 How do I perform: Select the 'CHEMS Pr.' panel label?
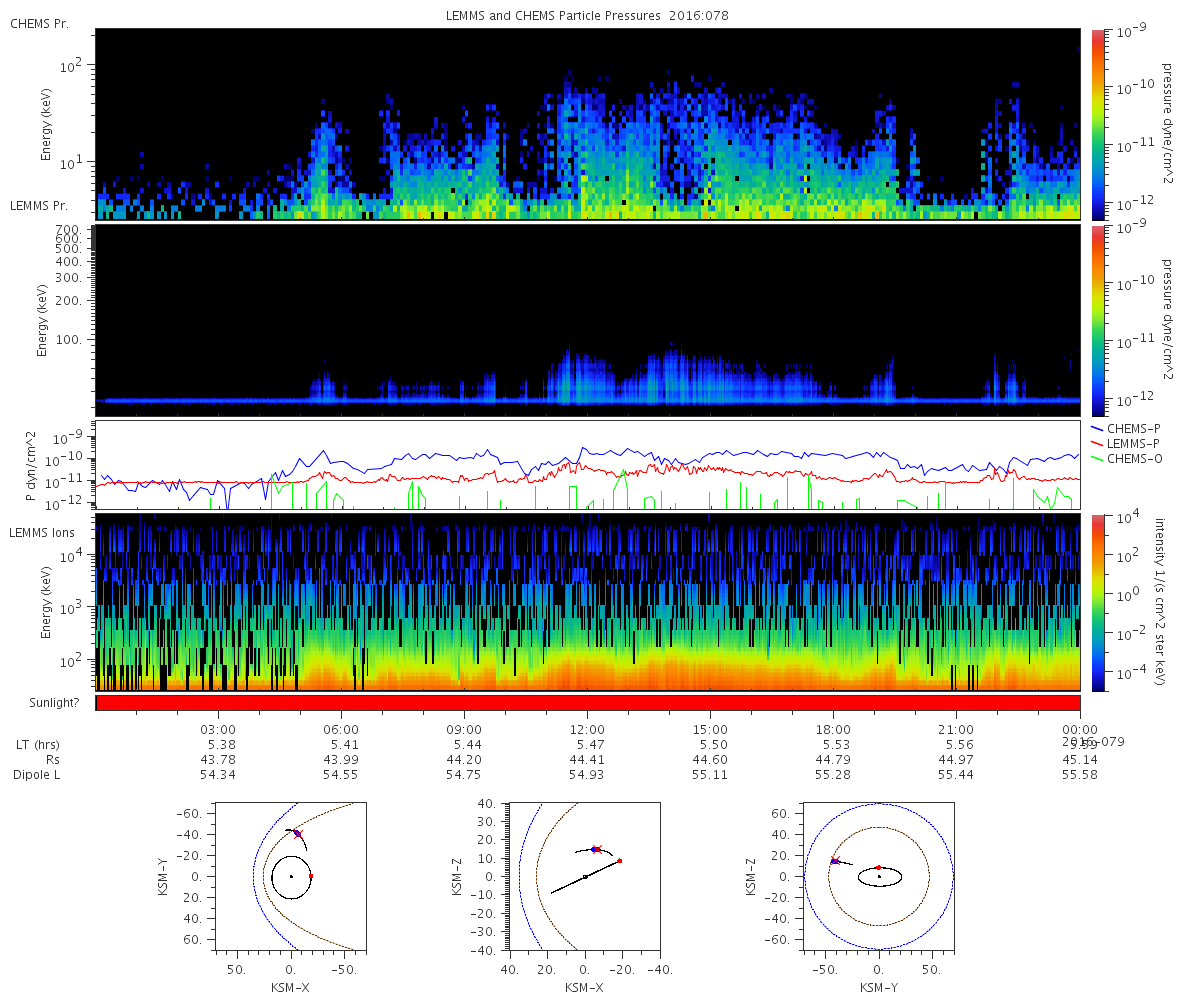(x=39, y=23)
